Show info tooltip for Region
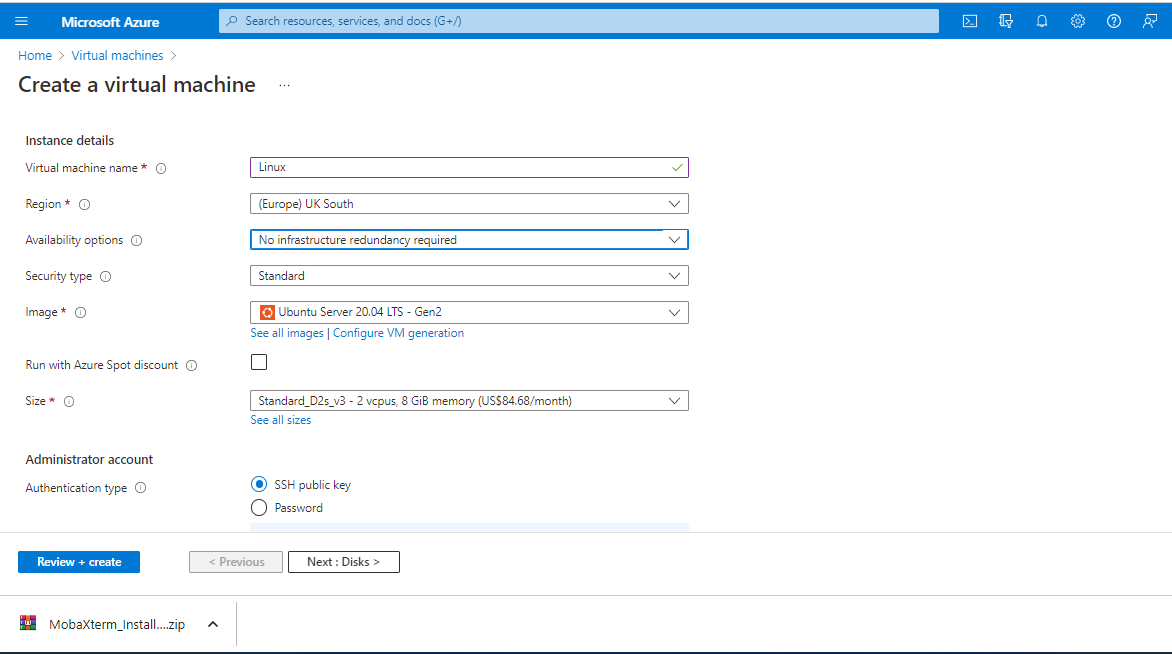 (x=84, y=204)
